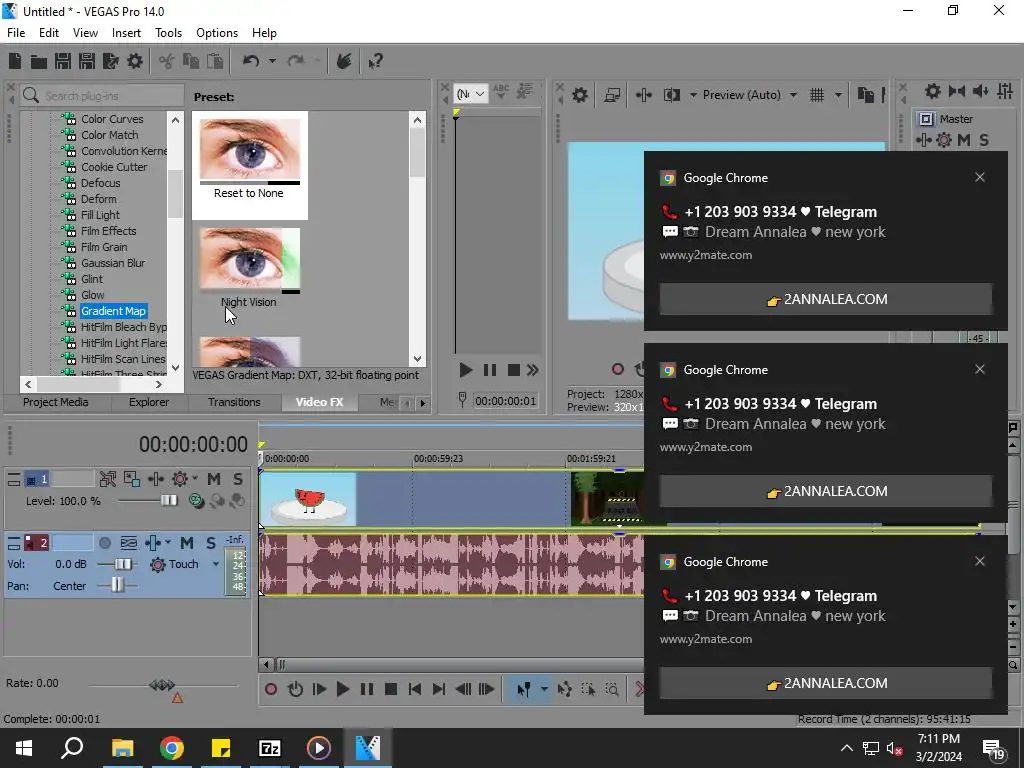
Task: Select the Reset to None preset
Action: coord(249,165)
